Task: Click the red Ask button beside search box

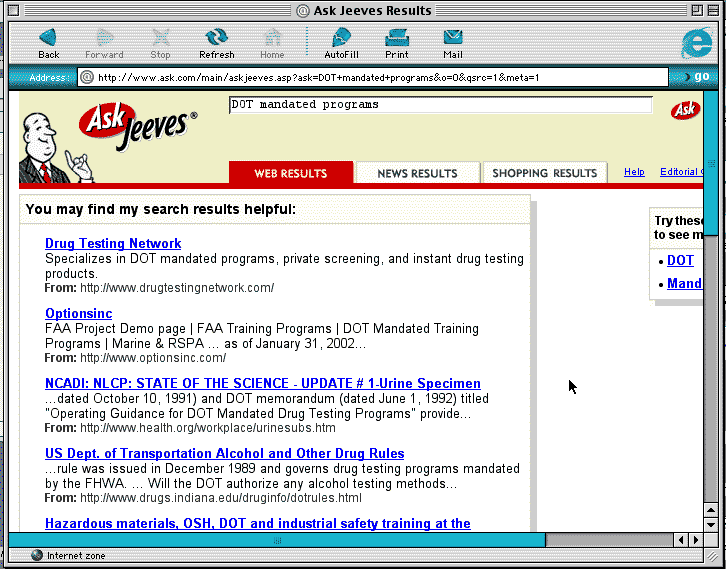Action: (x=685, y=110)
